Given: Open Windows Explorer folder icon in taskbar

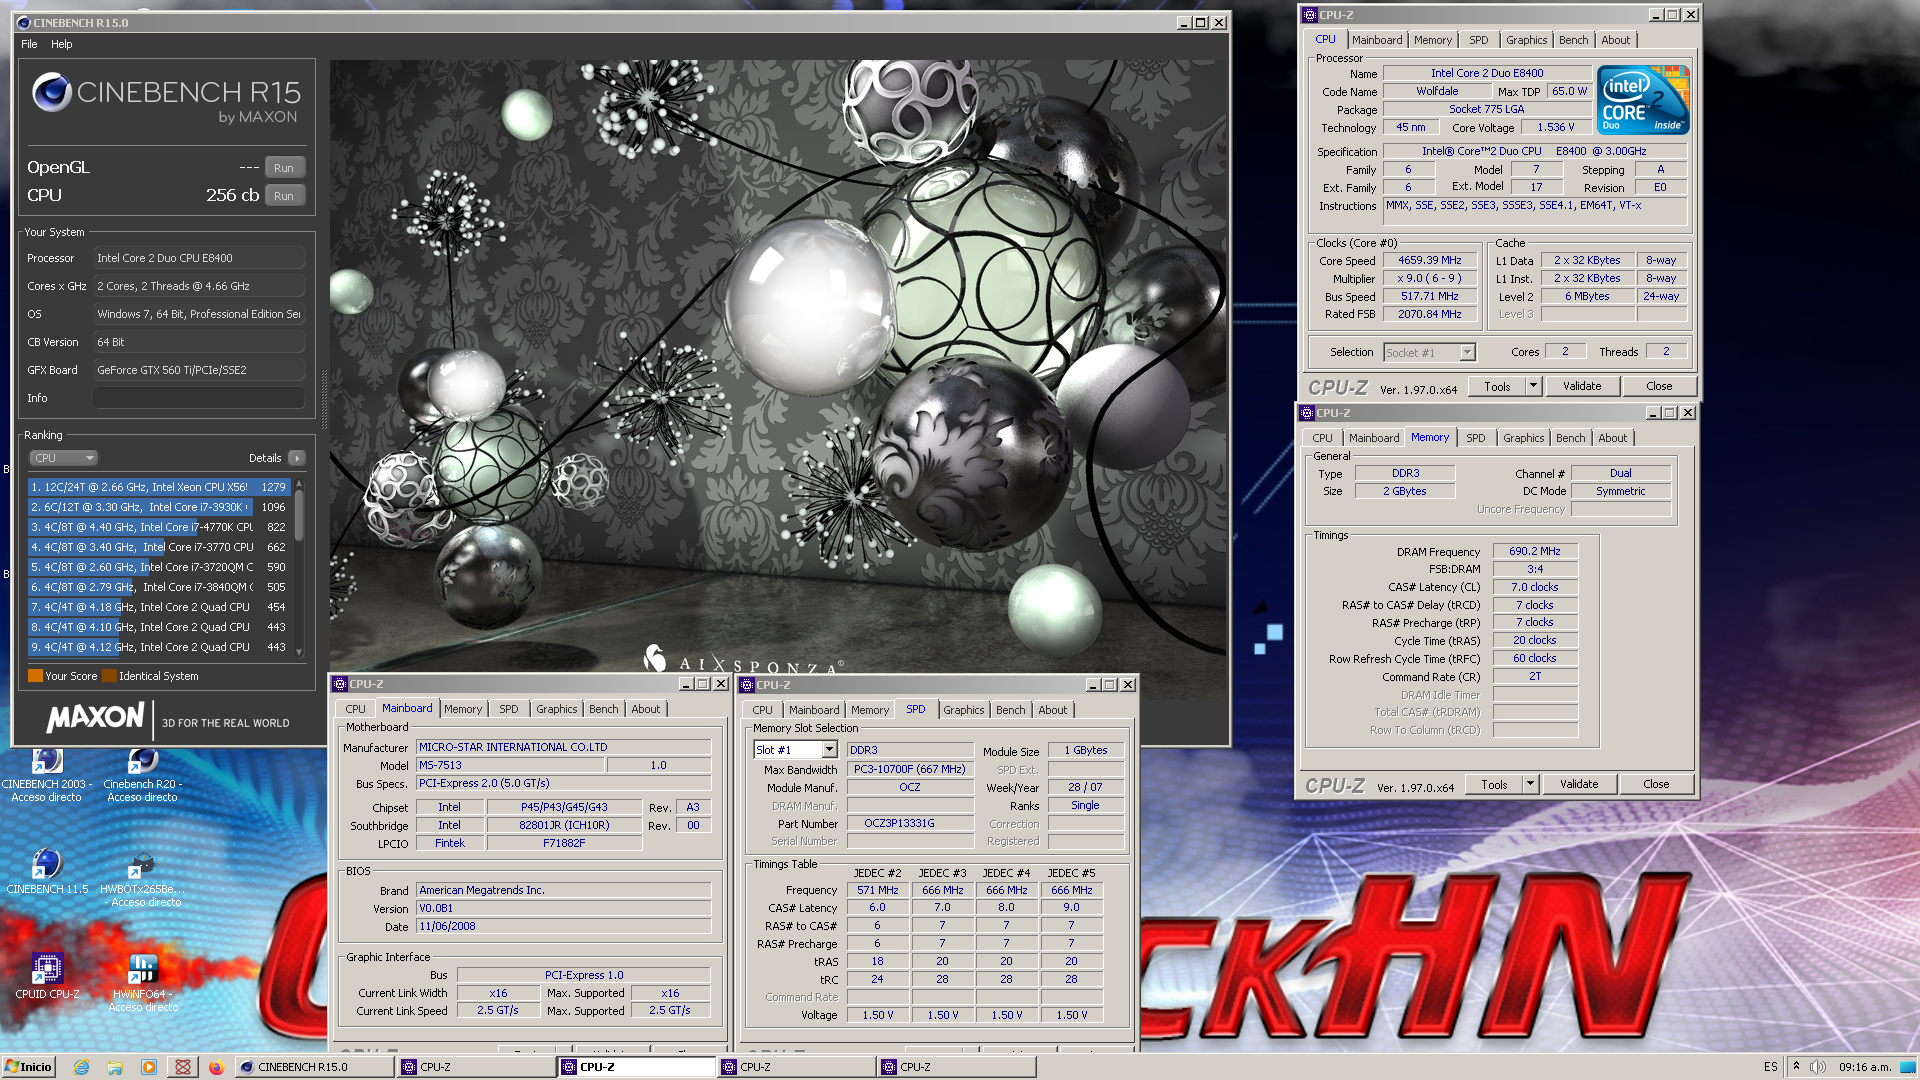Looking at the screenshot, I should coord(115,1067).
